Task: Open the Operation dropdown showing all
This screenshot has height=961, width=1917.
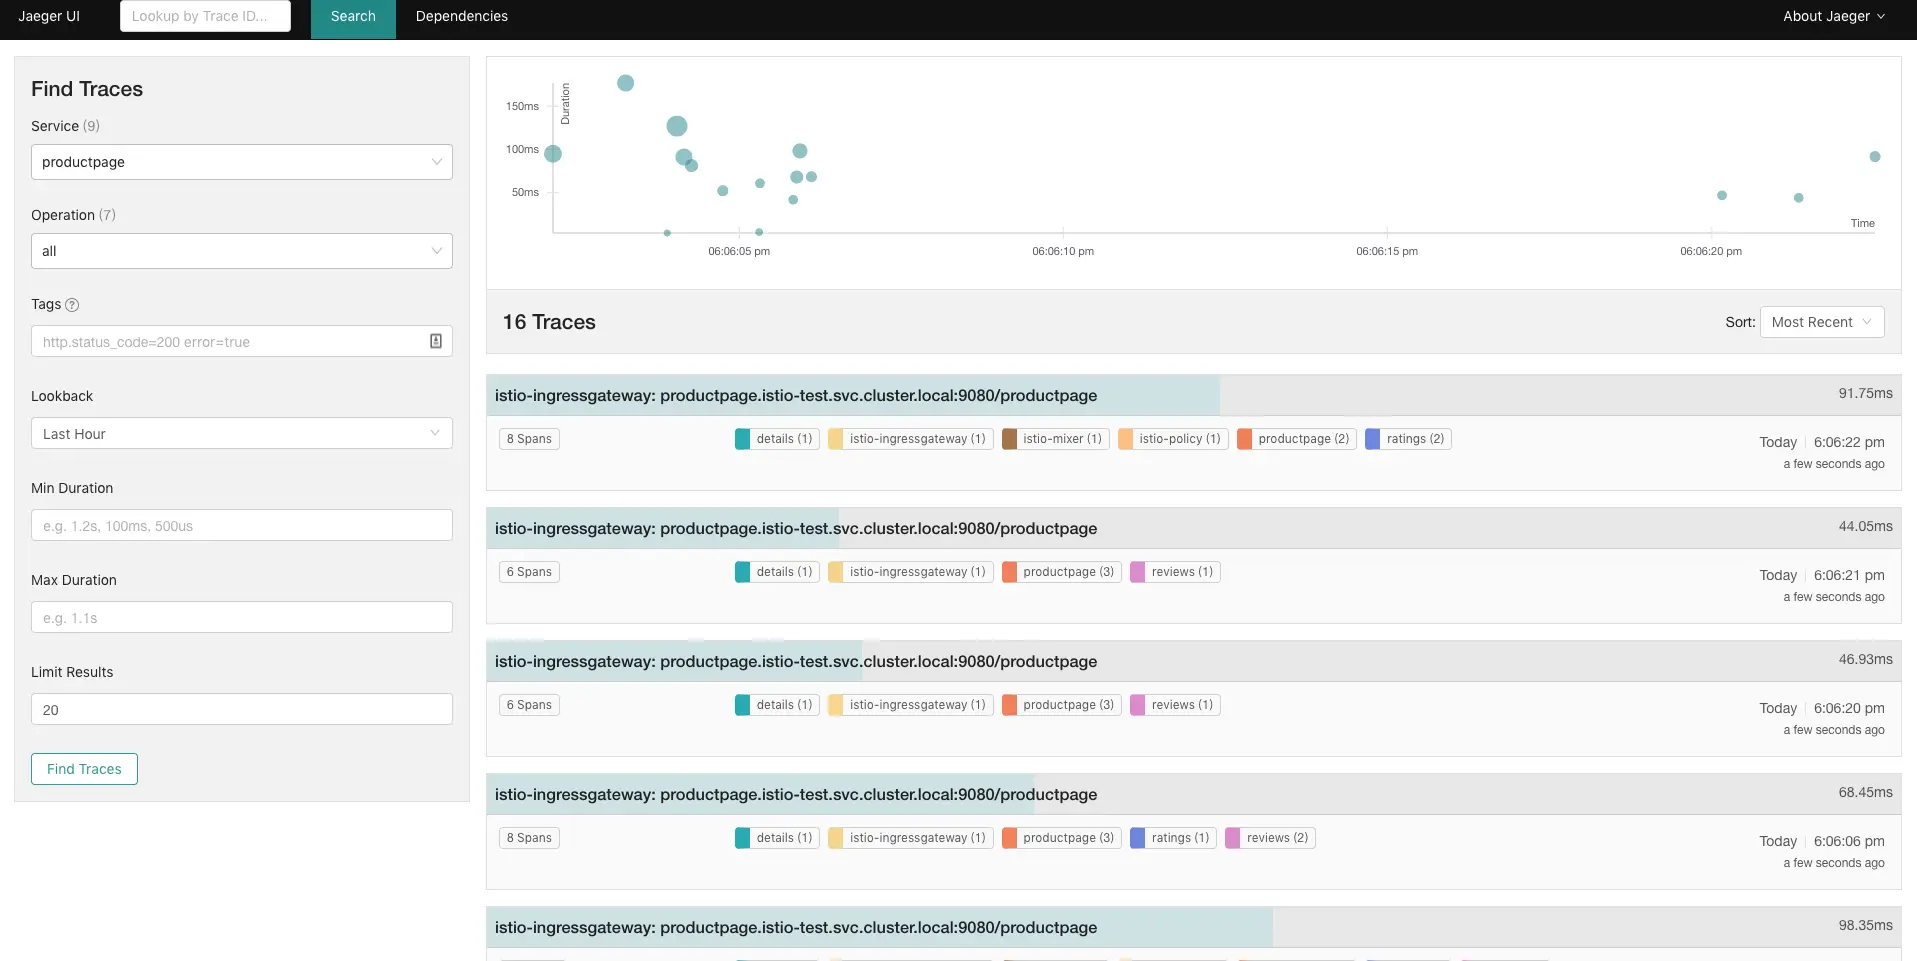Action: [242, 251]
